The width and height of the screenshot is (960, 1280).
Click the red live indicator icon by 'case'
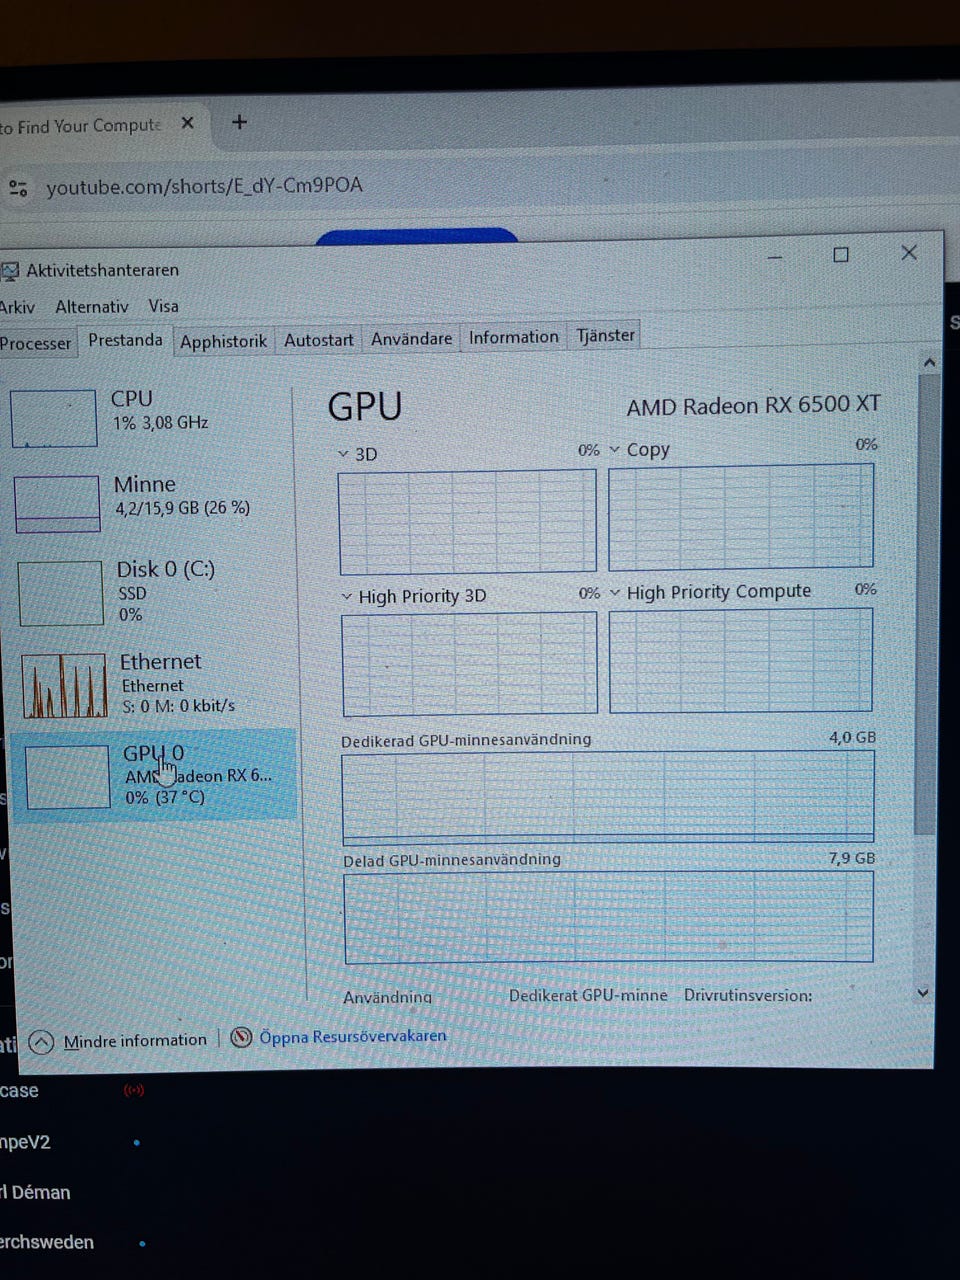[x=134, y=1090]
